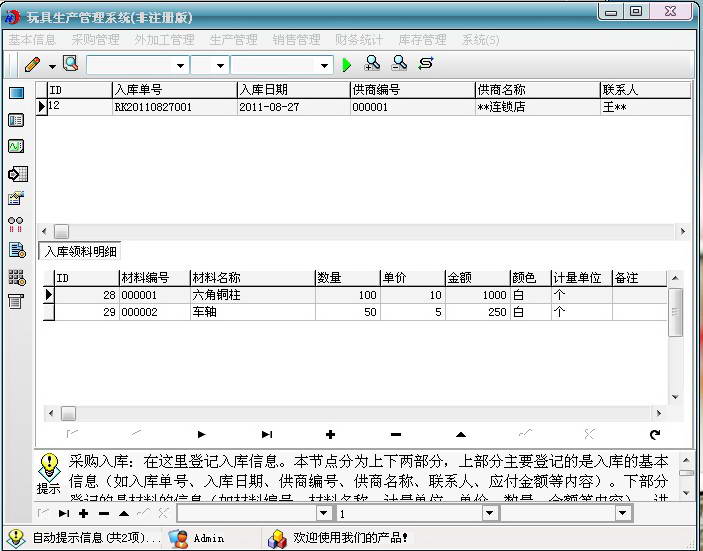This screenshot has width=703, height=551.
Task: Click the delete record minus icon in detail navigator
Action: pos(396,434)
